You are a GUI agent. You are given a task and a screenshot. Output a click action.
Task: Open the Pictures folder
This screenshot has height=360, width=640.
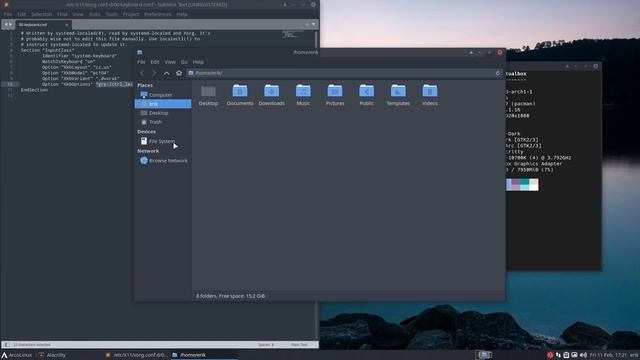tap(335, 95)
